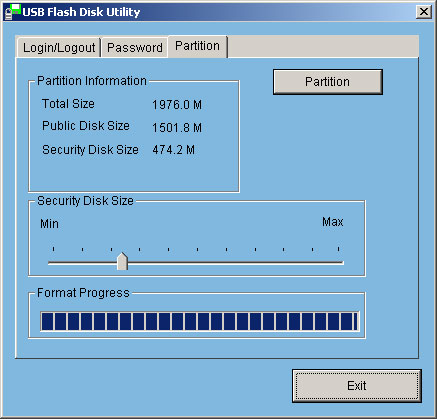Click the USB Flash Disk Utility title icon
The image size is (437, 419).
(x=13, y=12)
